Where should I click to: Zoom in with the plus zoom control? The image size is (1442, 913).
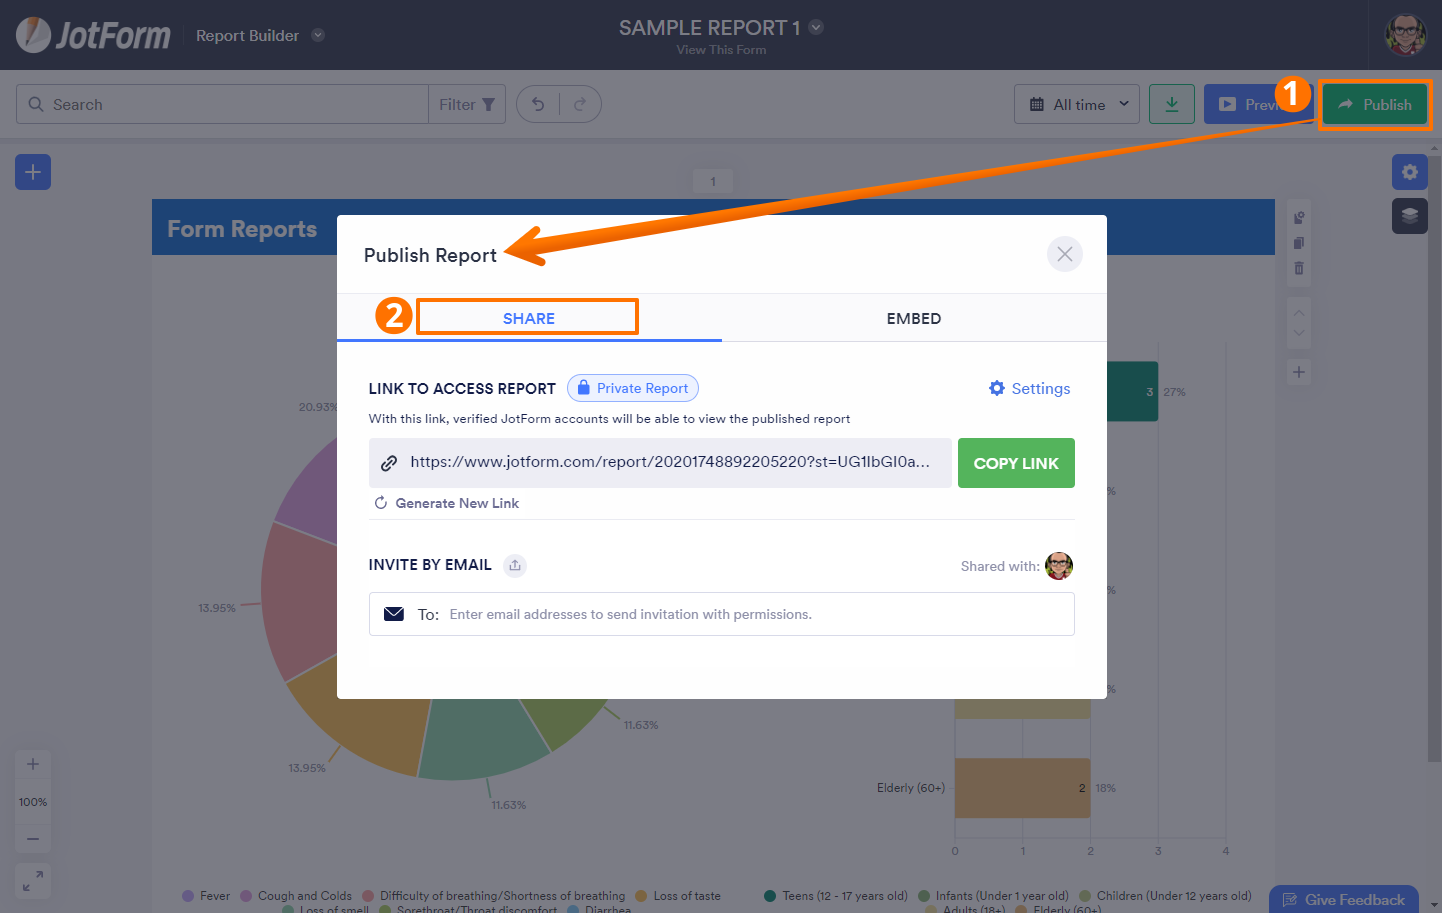(x=33, y=764)
